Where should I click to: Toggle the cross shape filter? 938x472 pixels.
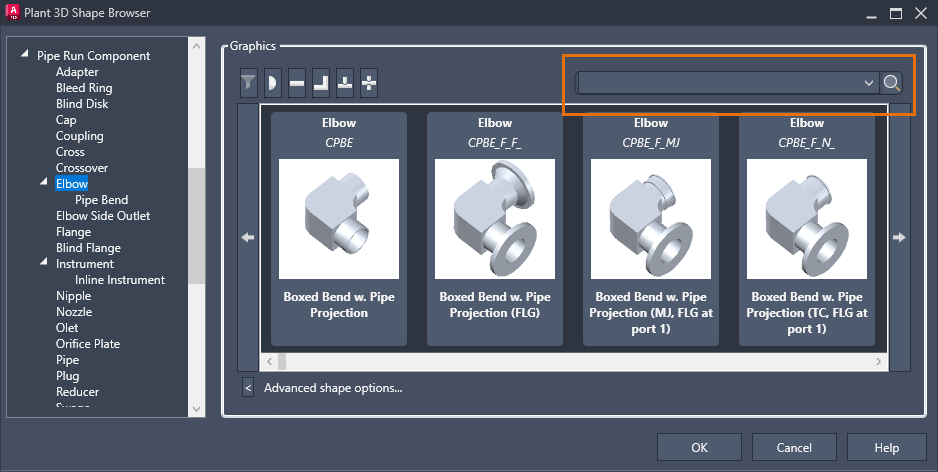point(369,83)
